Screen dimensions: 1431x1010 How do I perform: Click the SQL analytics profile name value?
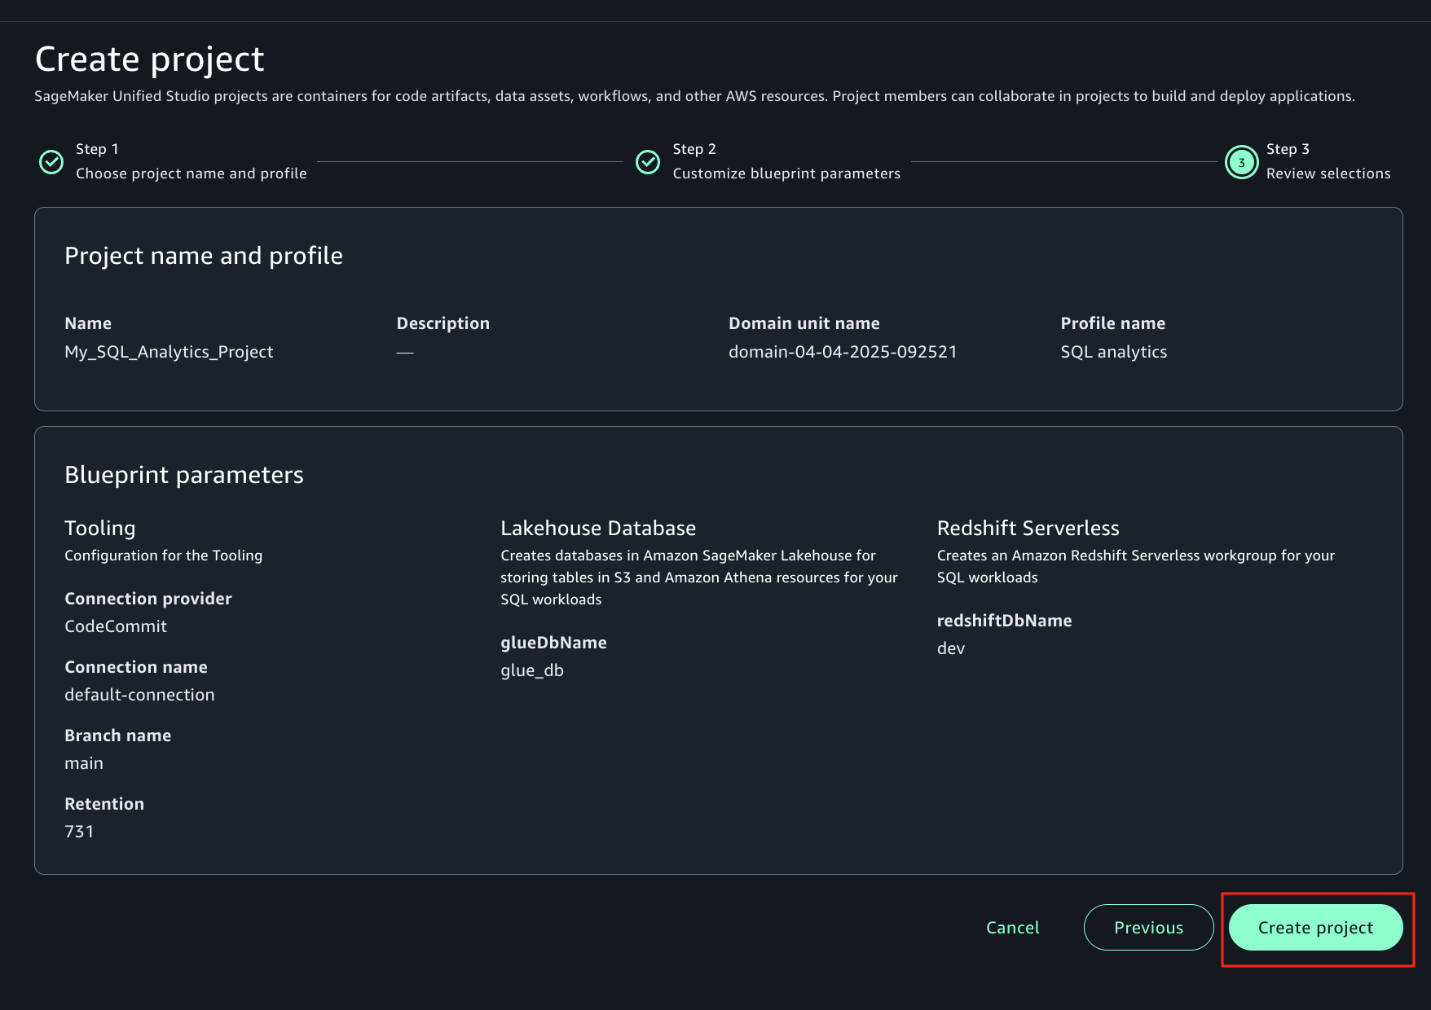(1113, 351)
